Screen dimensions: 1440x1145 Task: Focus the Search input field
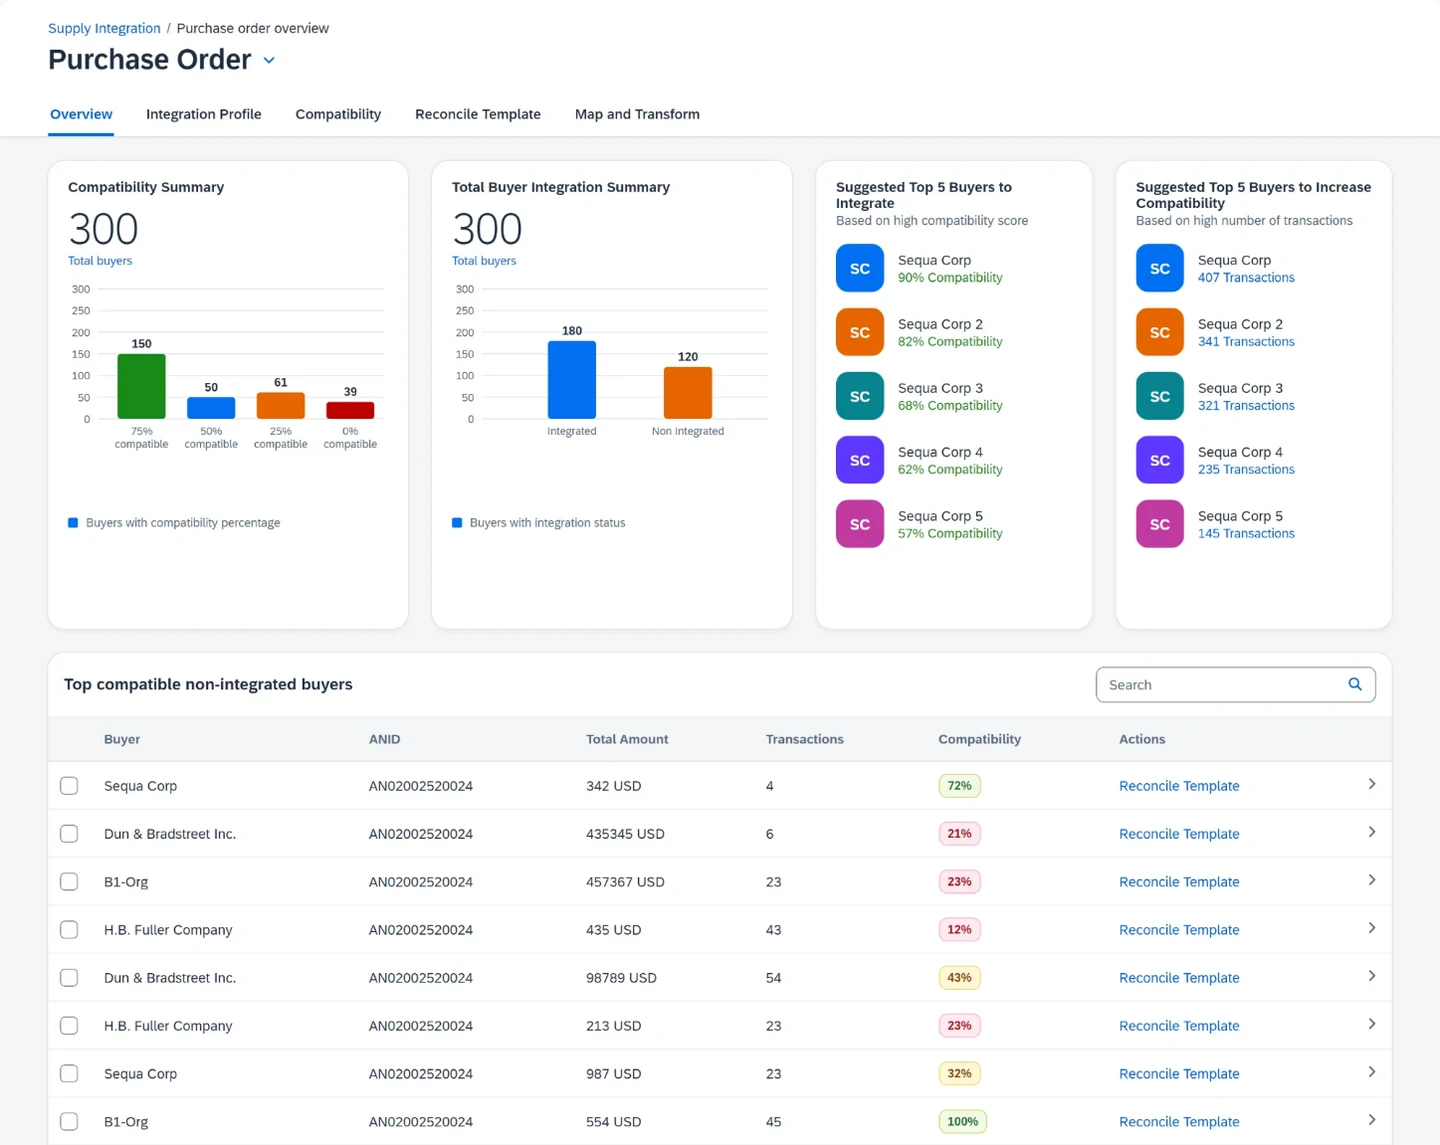tap(1236, 685)
